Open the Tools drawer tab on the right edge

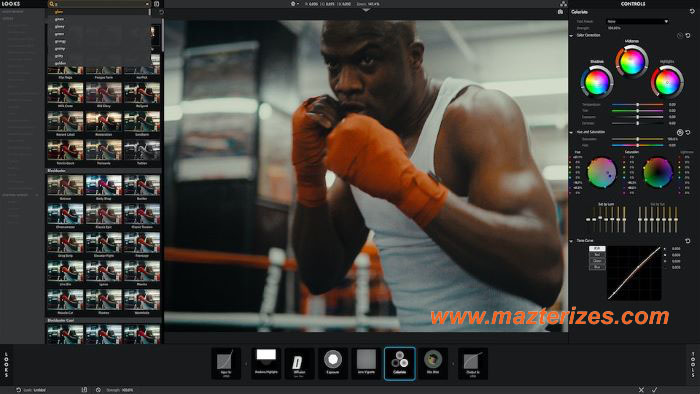[x=693, y=365]
